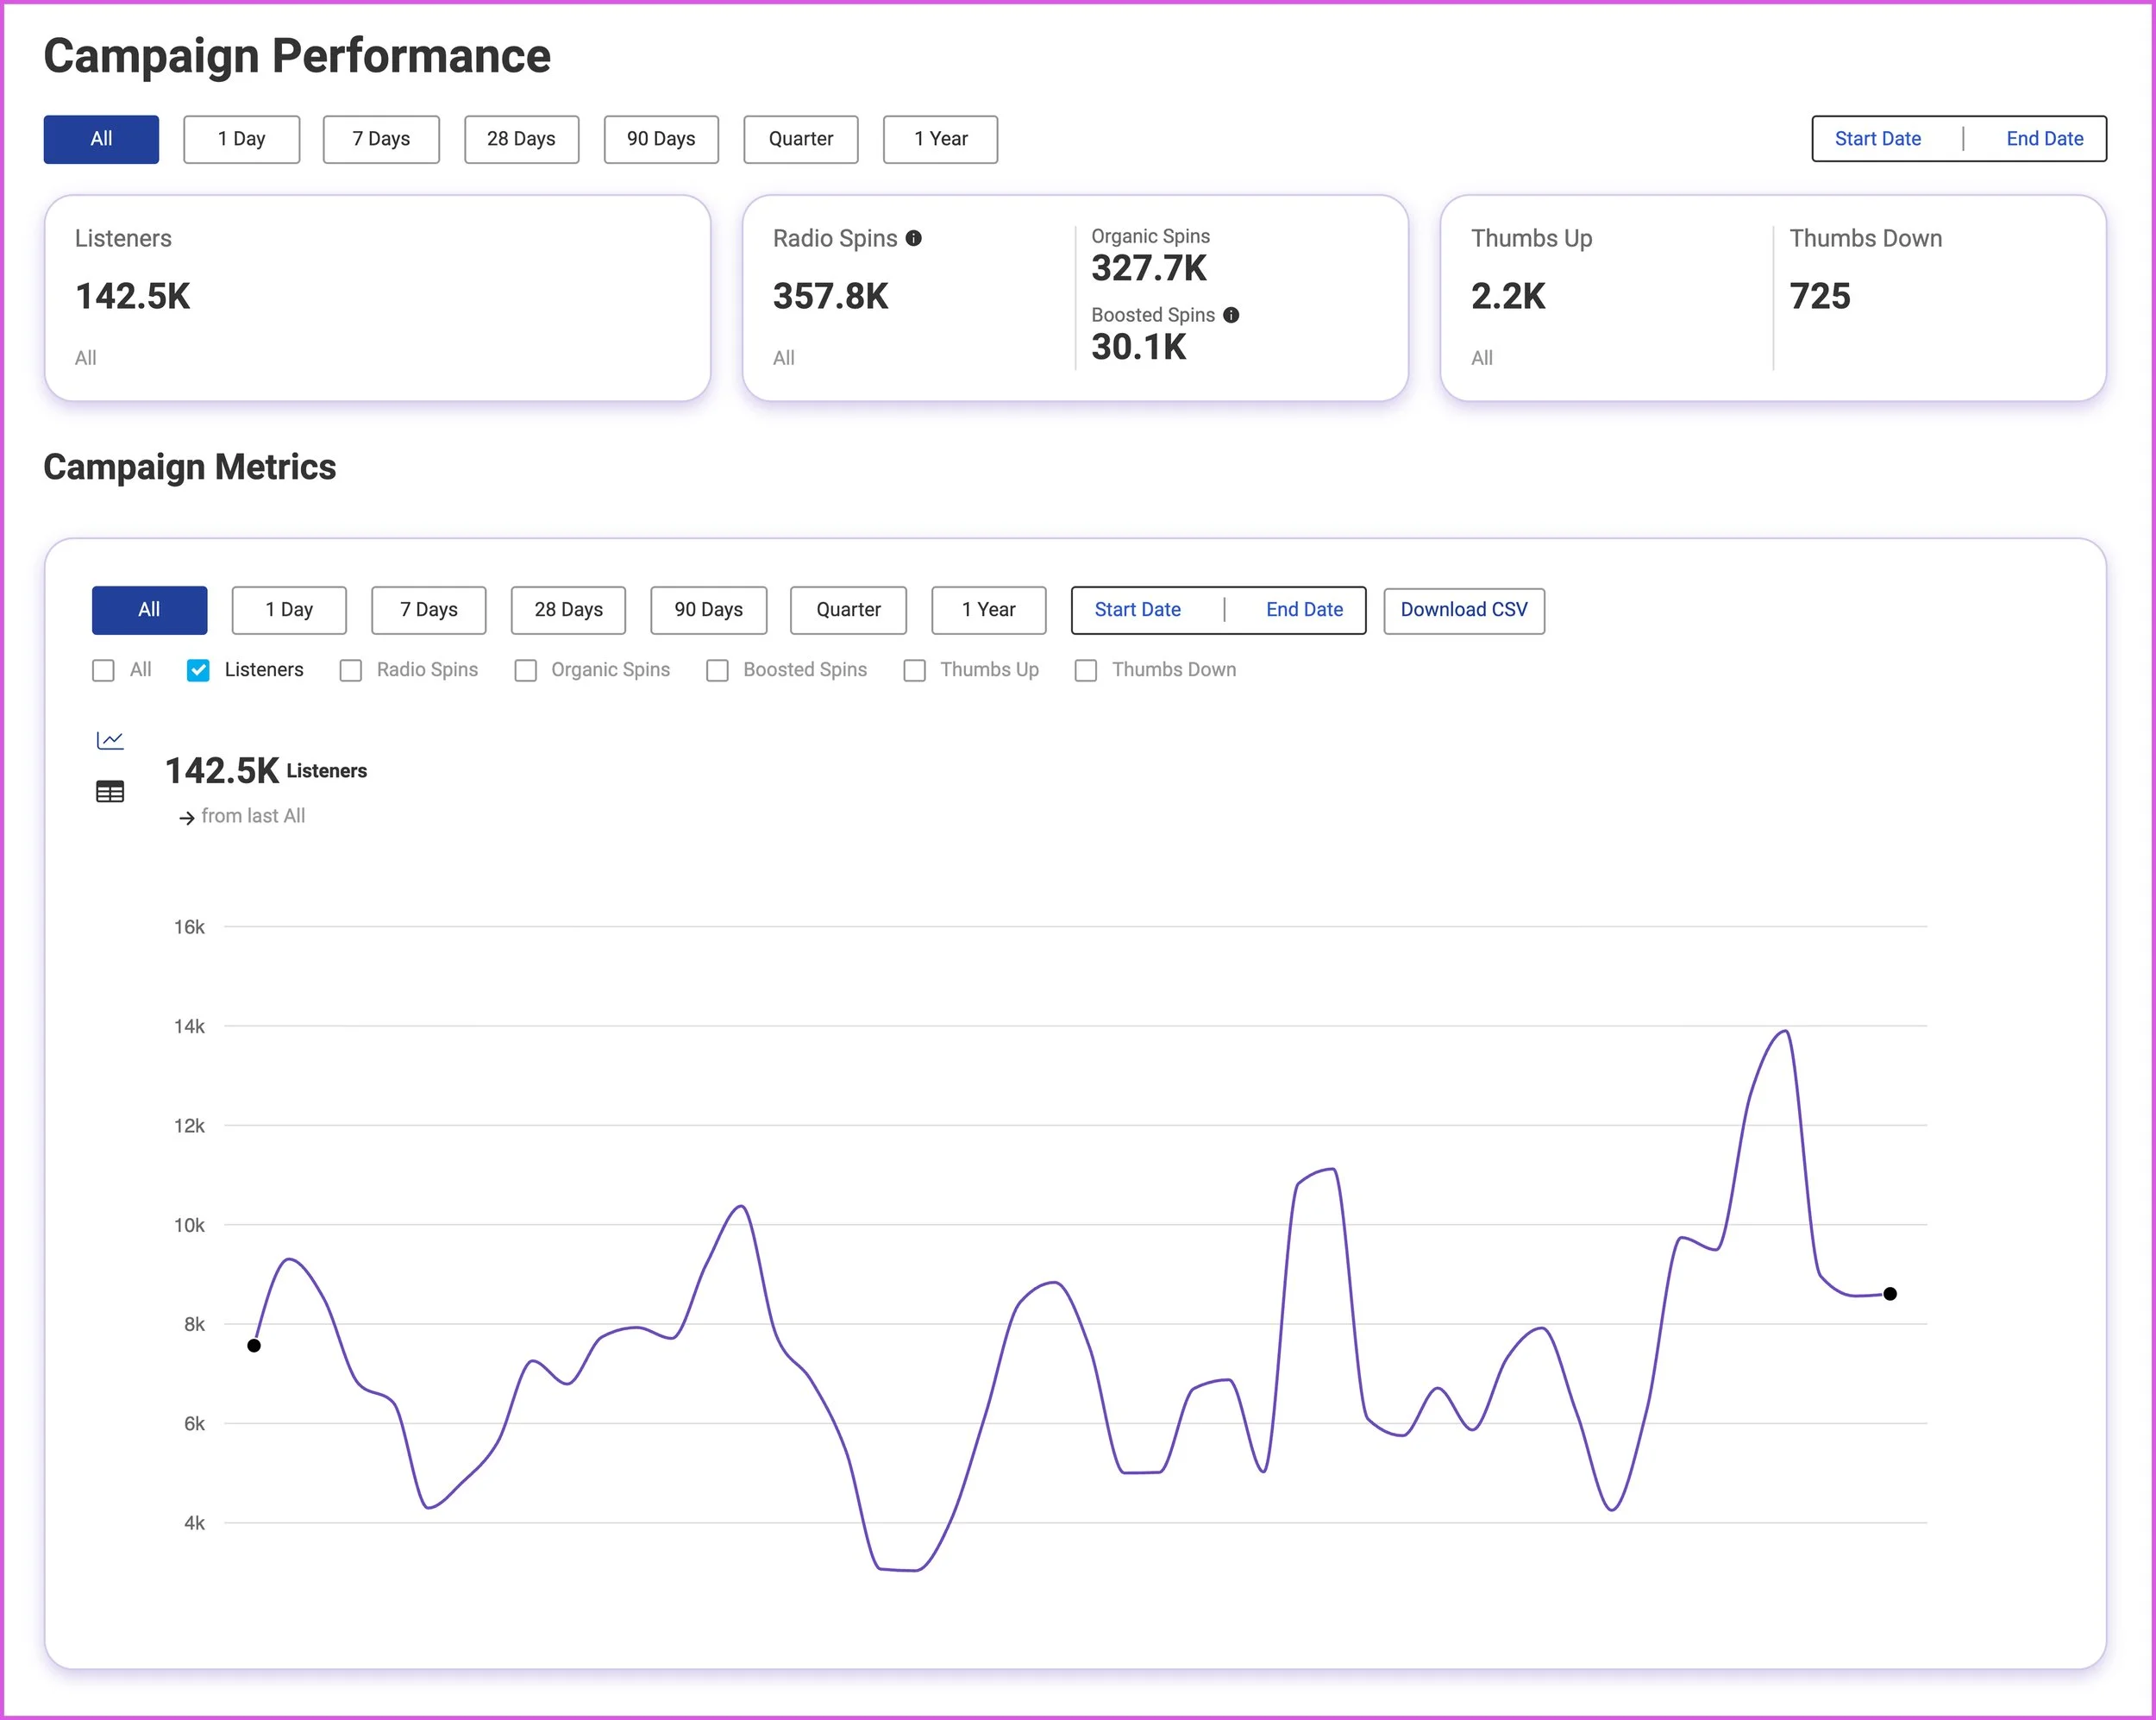This screenshot has height=1720, width=2156.
Task: Click Radio Spins info icon
Action: click(x=914, y=238)
